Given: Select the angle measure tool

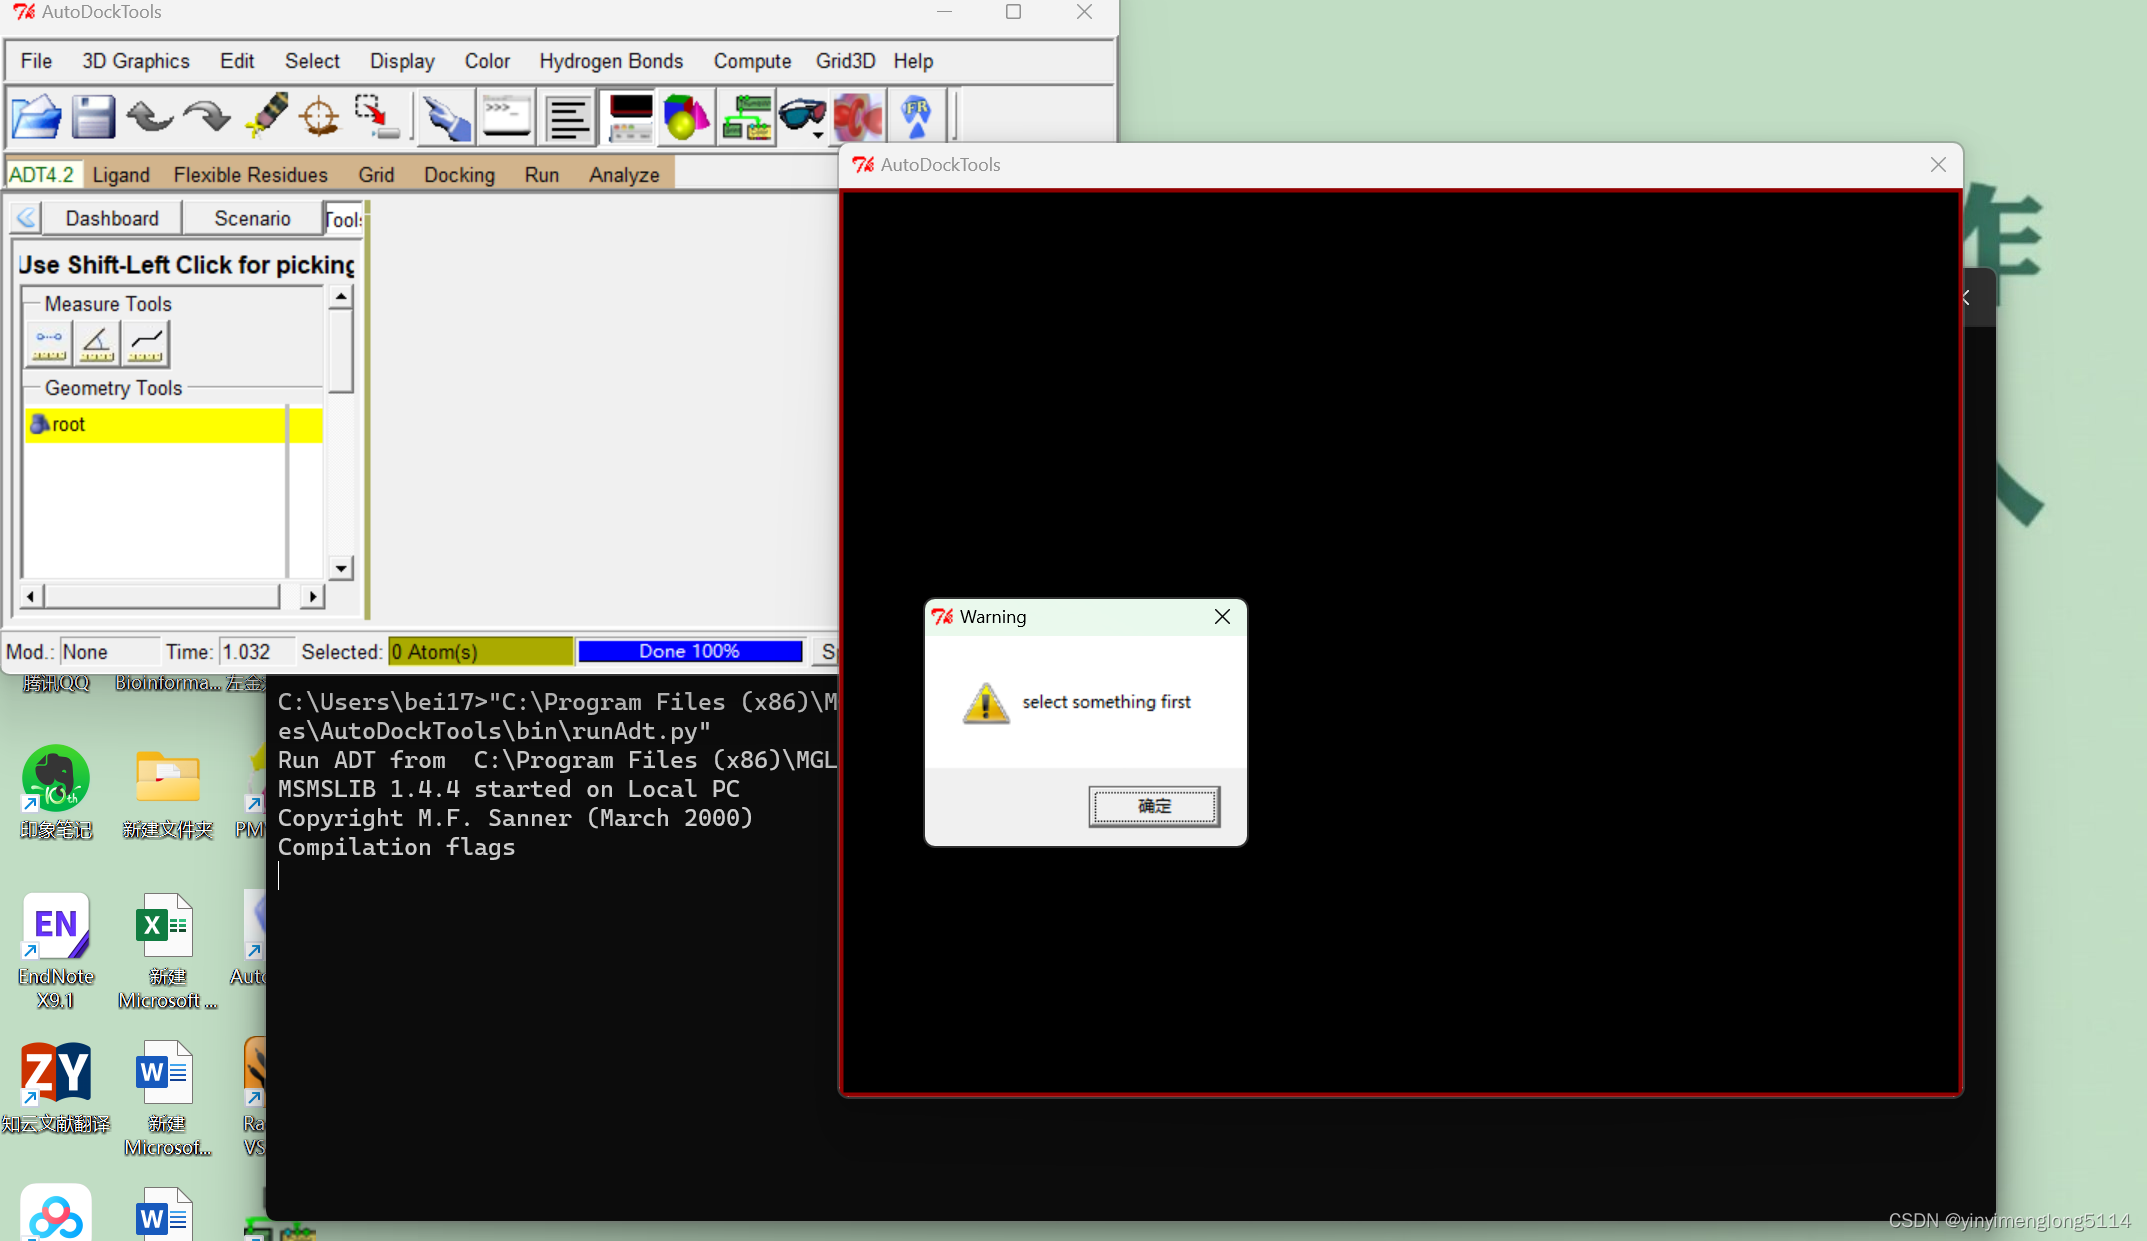Looking at the screenshot, I should click(x=97, y=344).
